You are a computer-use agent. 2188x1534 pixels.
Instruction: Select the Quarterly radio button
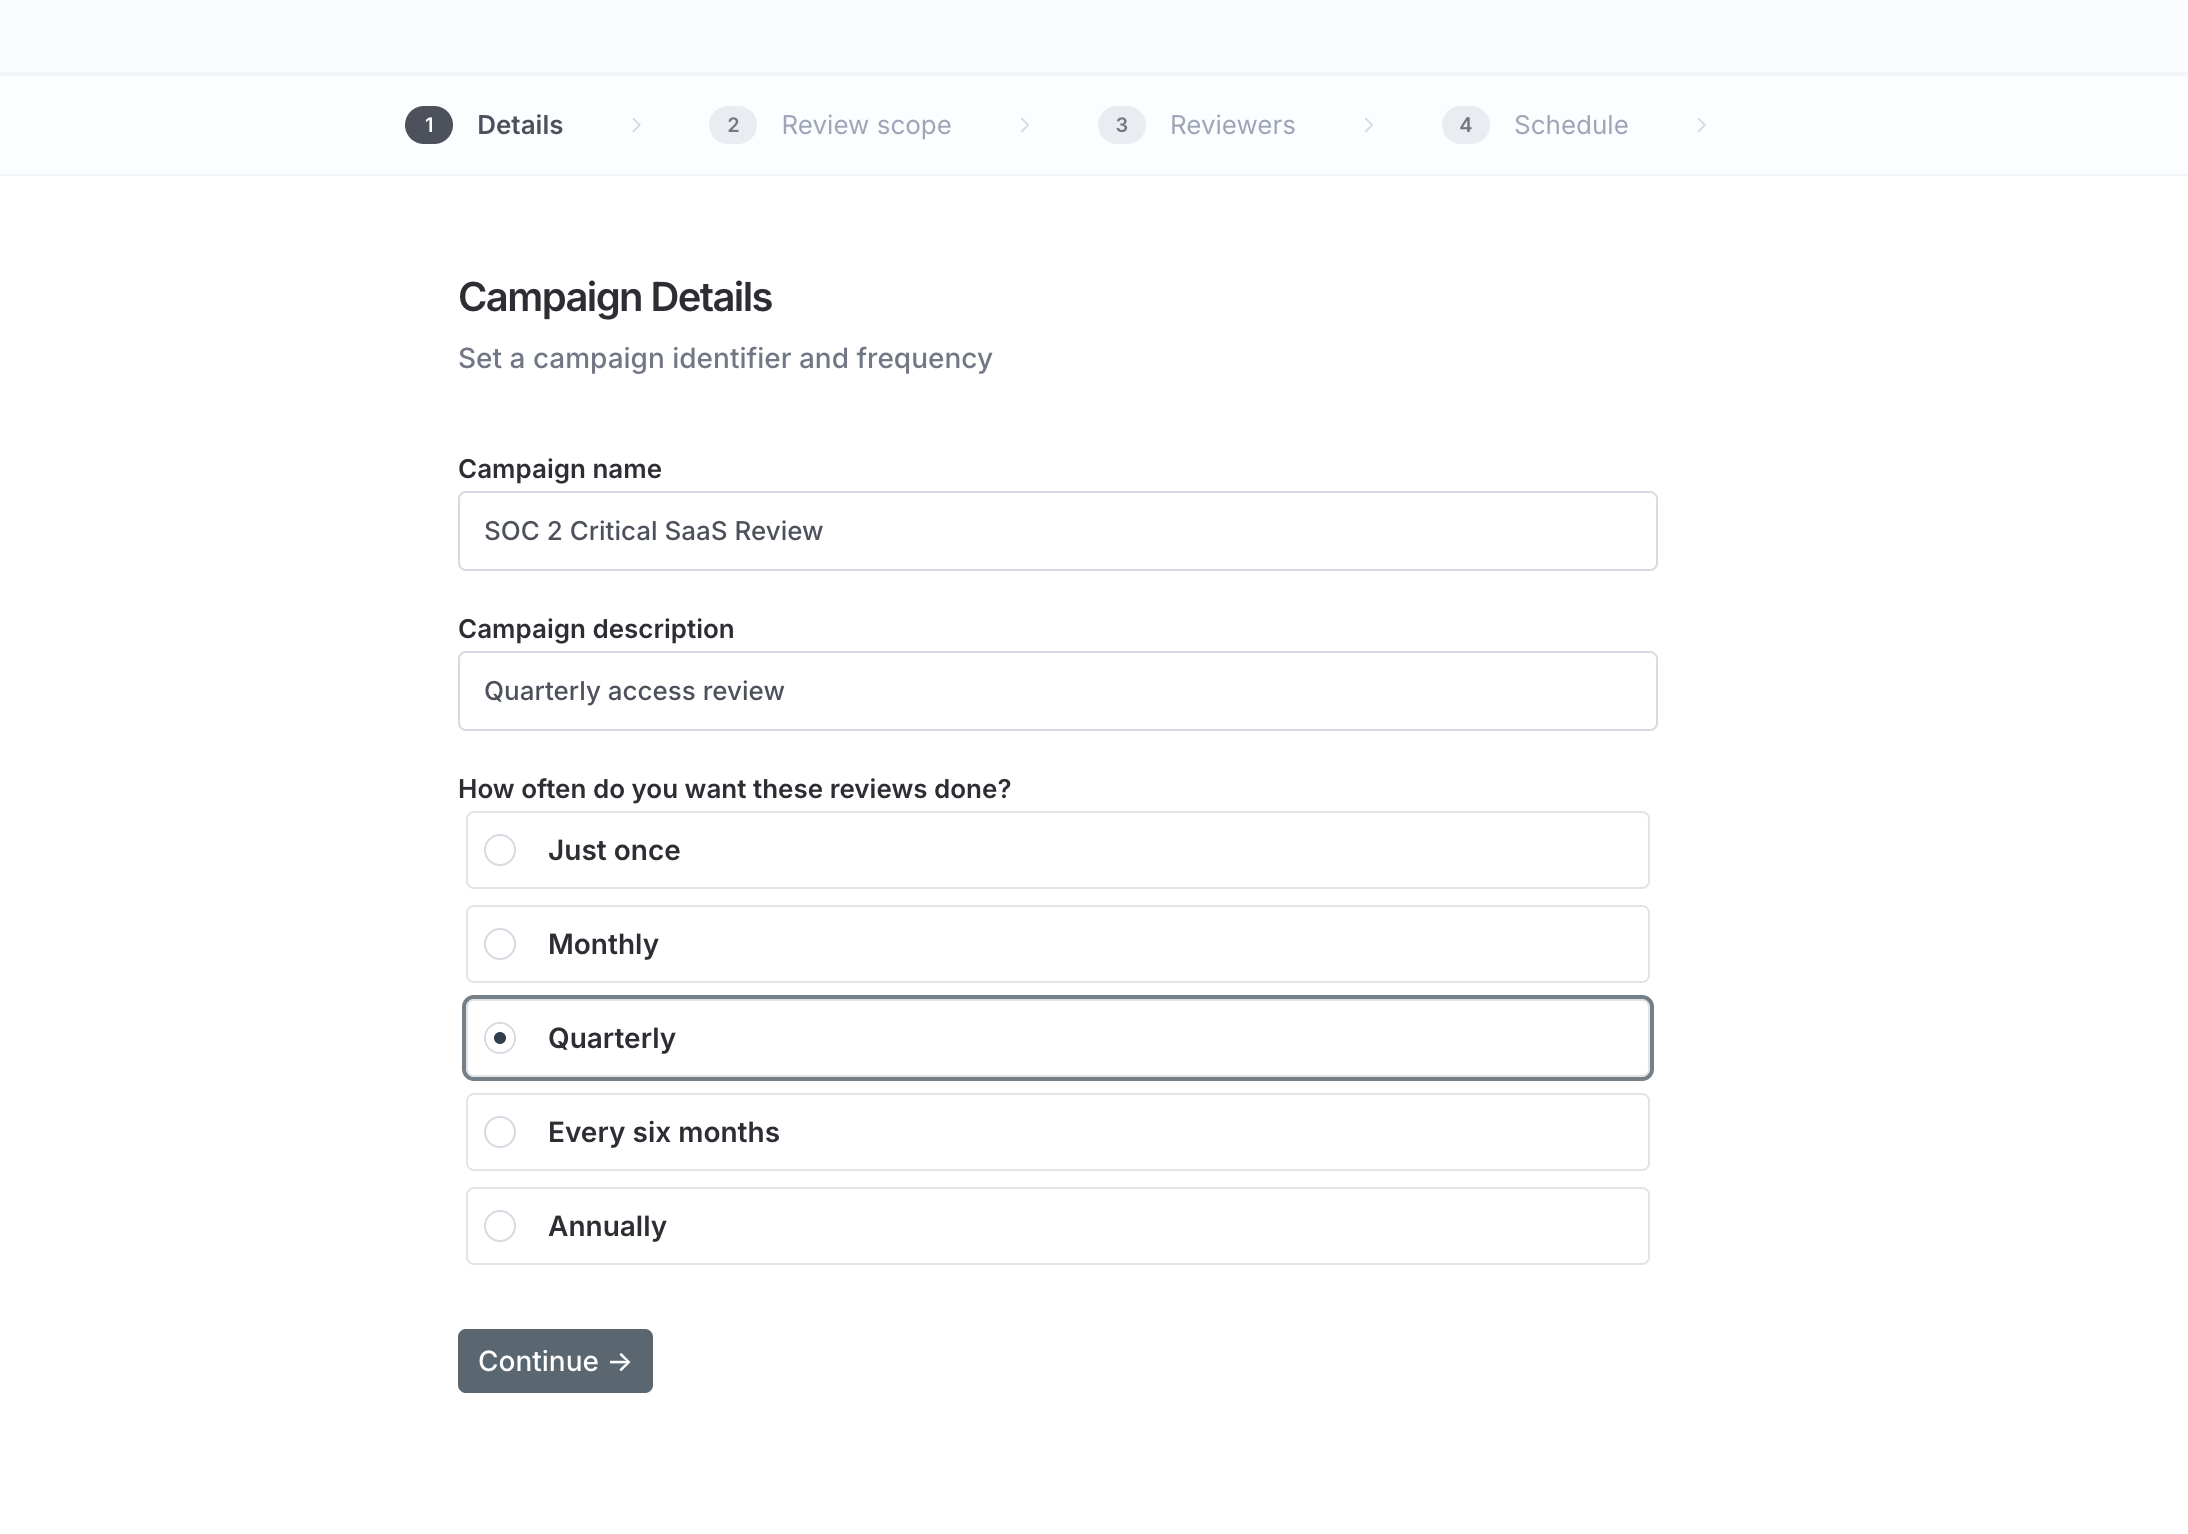tap(500, 1038)
